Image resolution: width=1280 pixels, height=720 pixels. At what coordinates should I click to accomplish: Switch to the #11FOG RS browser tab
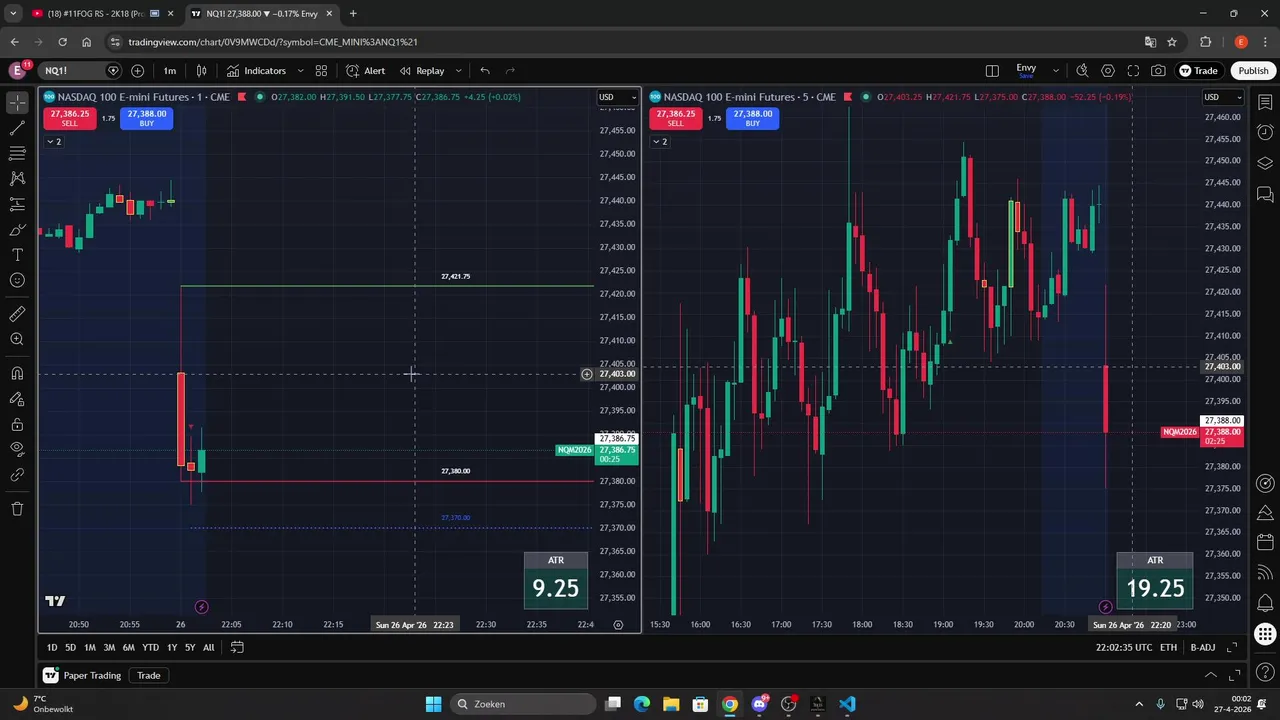tap(98, 14)
